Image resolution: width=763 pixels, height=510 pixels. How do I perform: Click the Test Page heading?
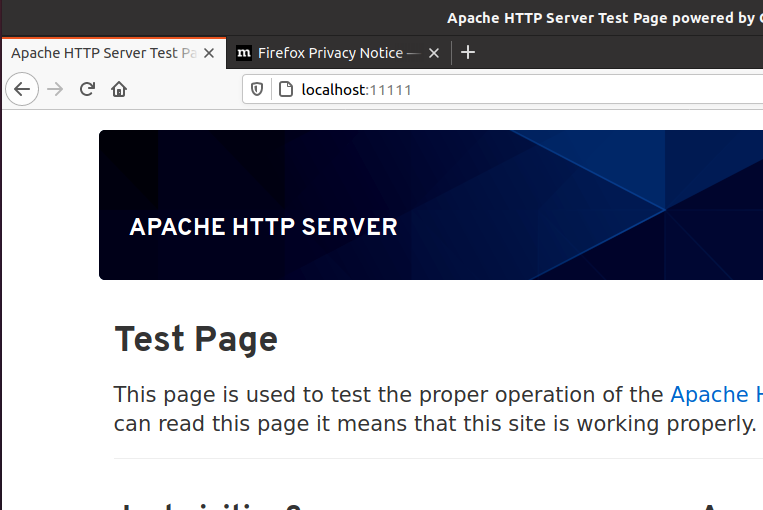(196, 340)
